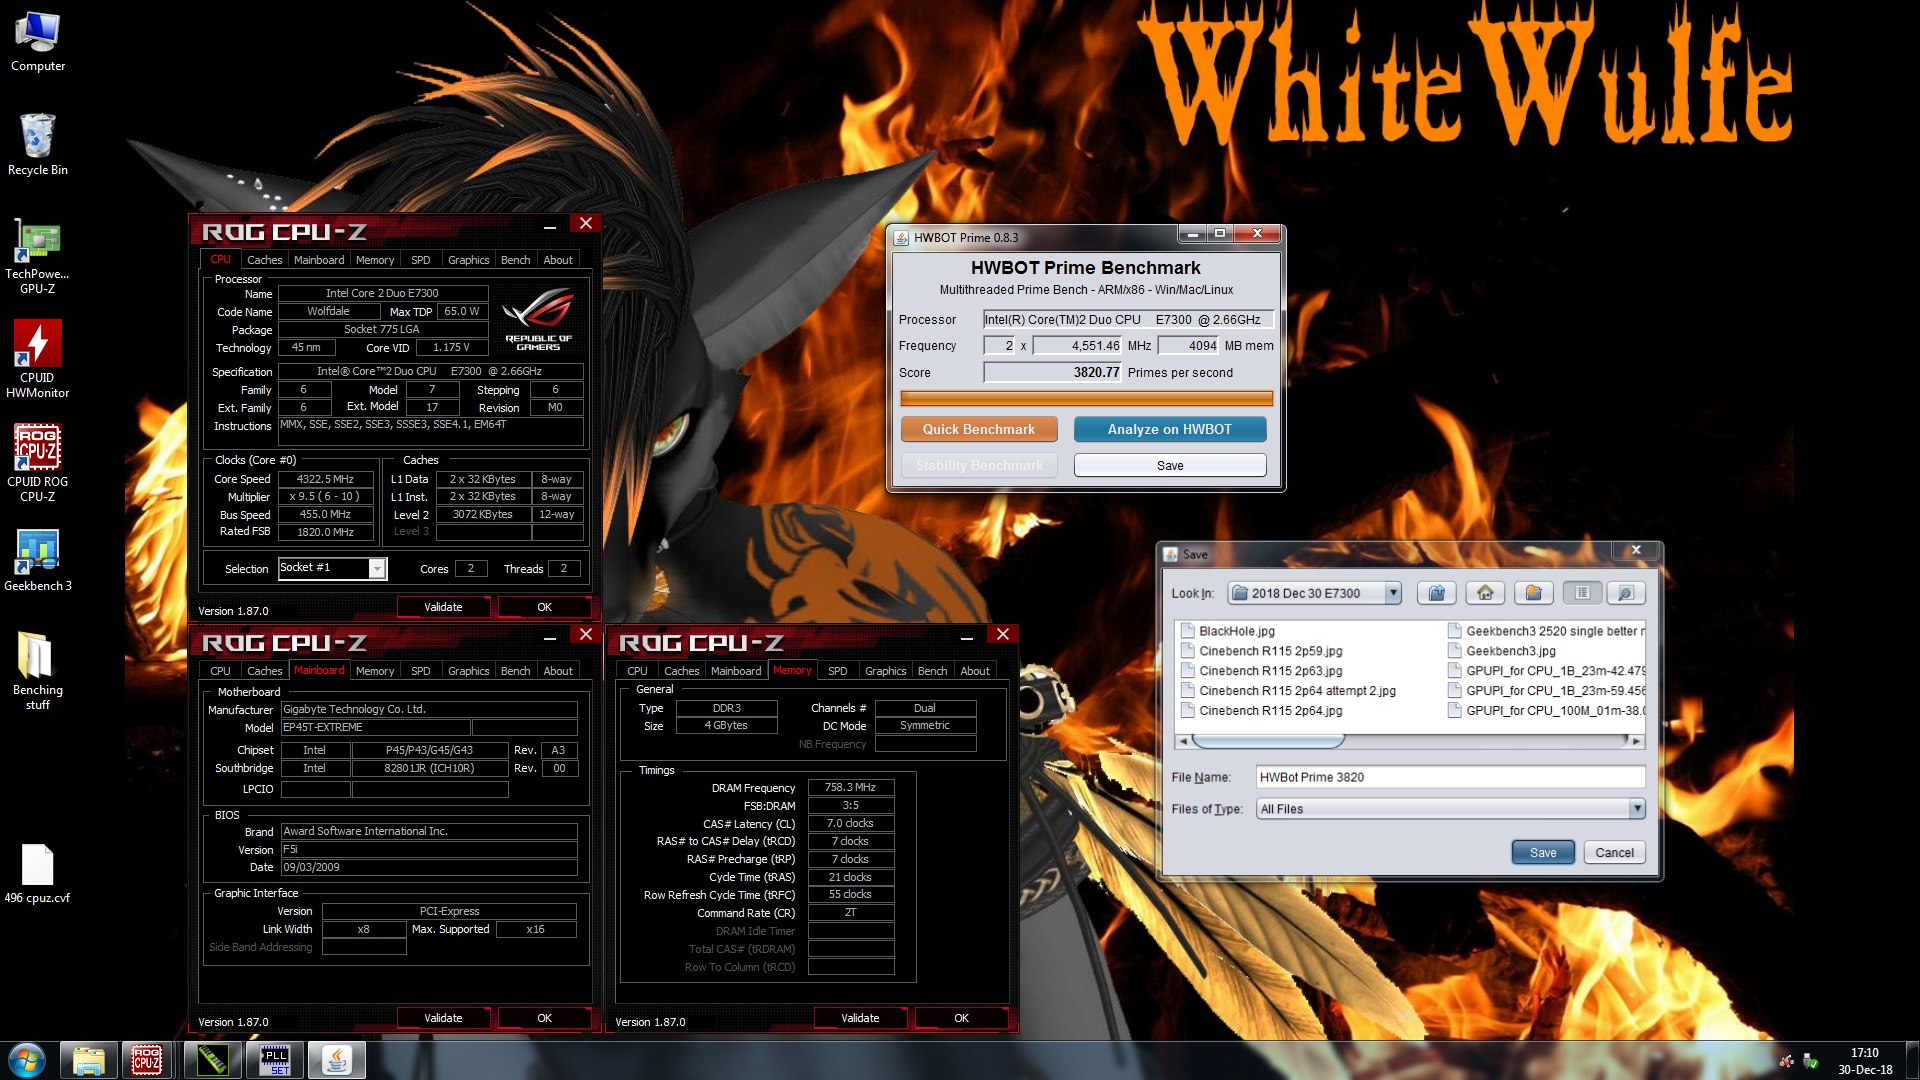Click the green safely-remove tray icon
The image size is (1920, 1080).
tap(1811, 1061)
